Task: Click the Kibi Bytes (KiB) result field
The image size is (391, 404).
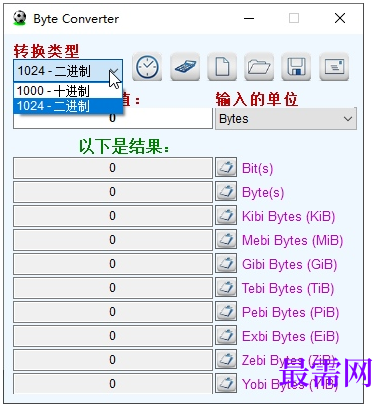Action: click(113, 216)
